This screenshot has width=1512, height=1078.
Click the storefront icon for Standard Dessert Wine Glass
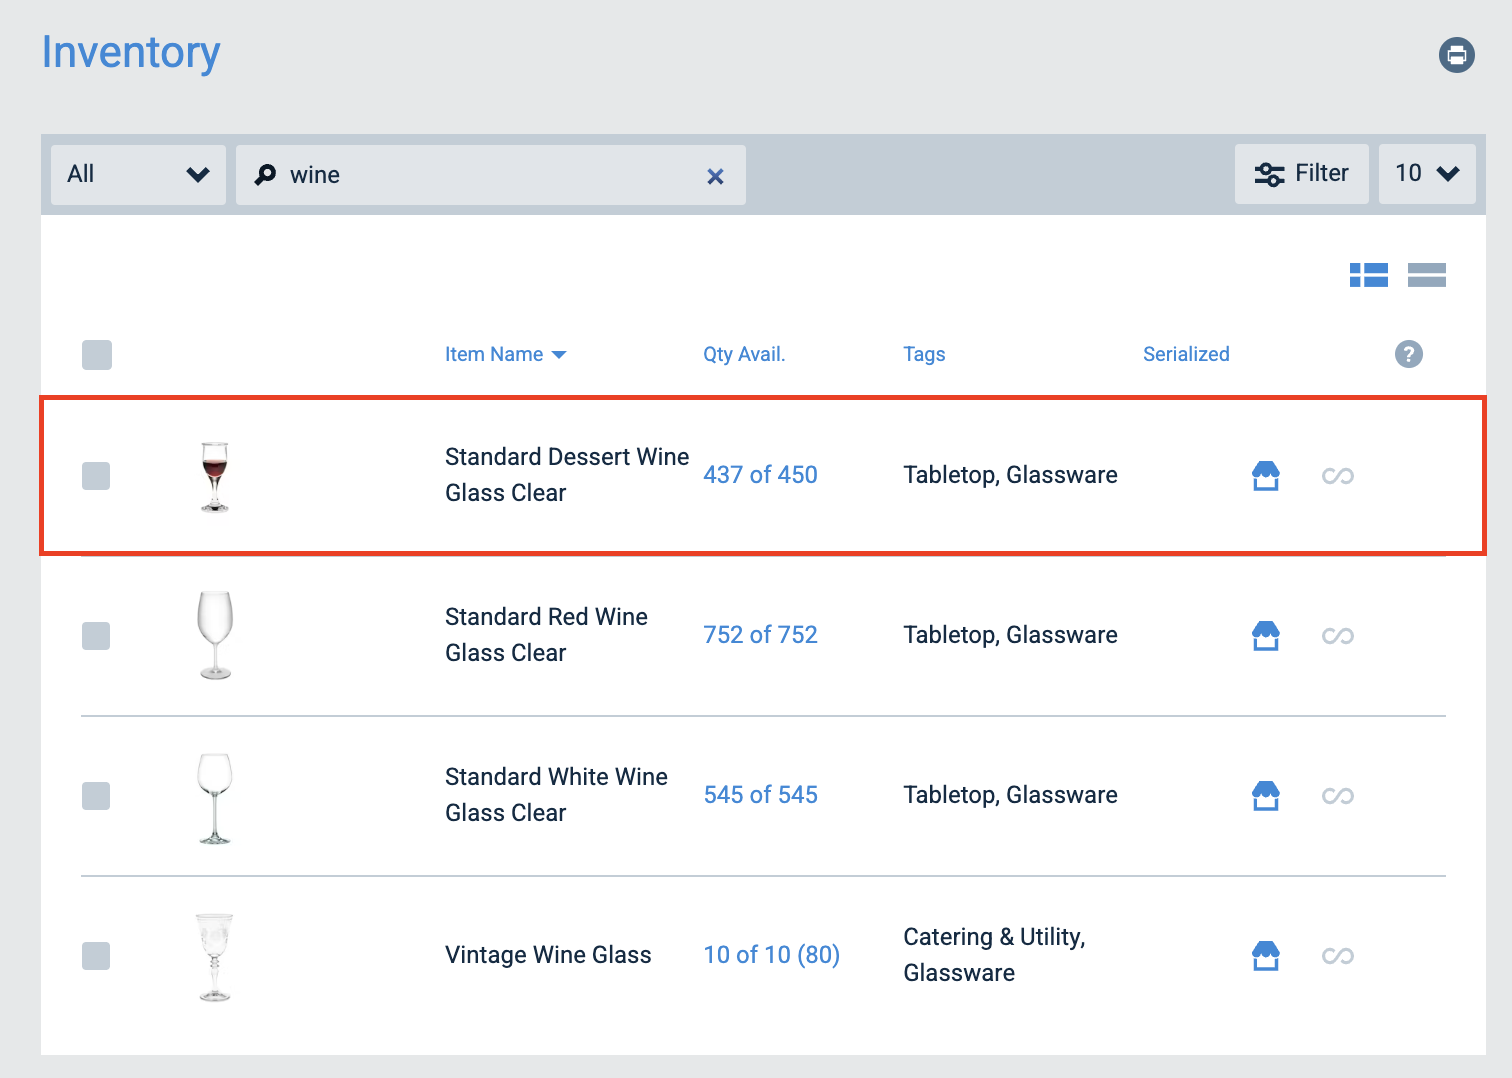(x=1266, y=476)
